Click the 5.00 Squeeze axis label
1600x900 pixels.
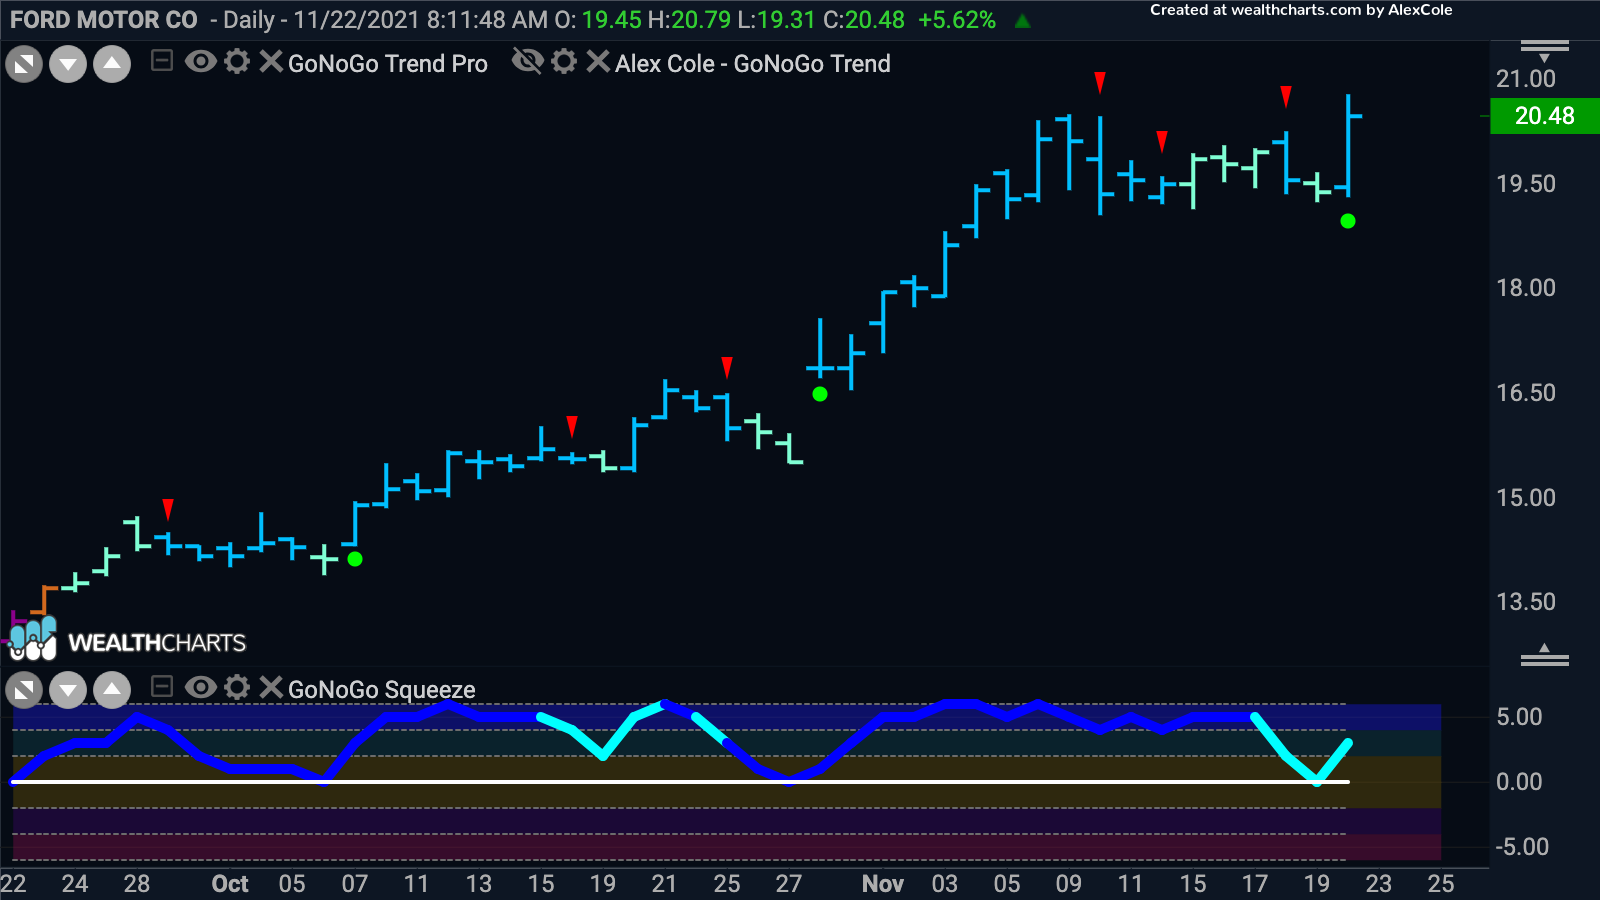coord(1519,717)
